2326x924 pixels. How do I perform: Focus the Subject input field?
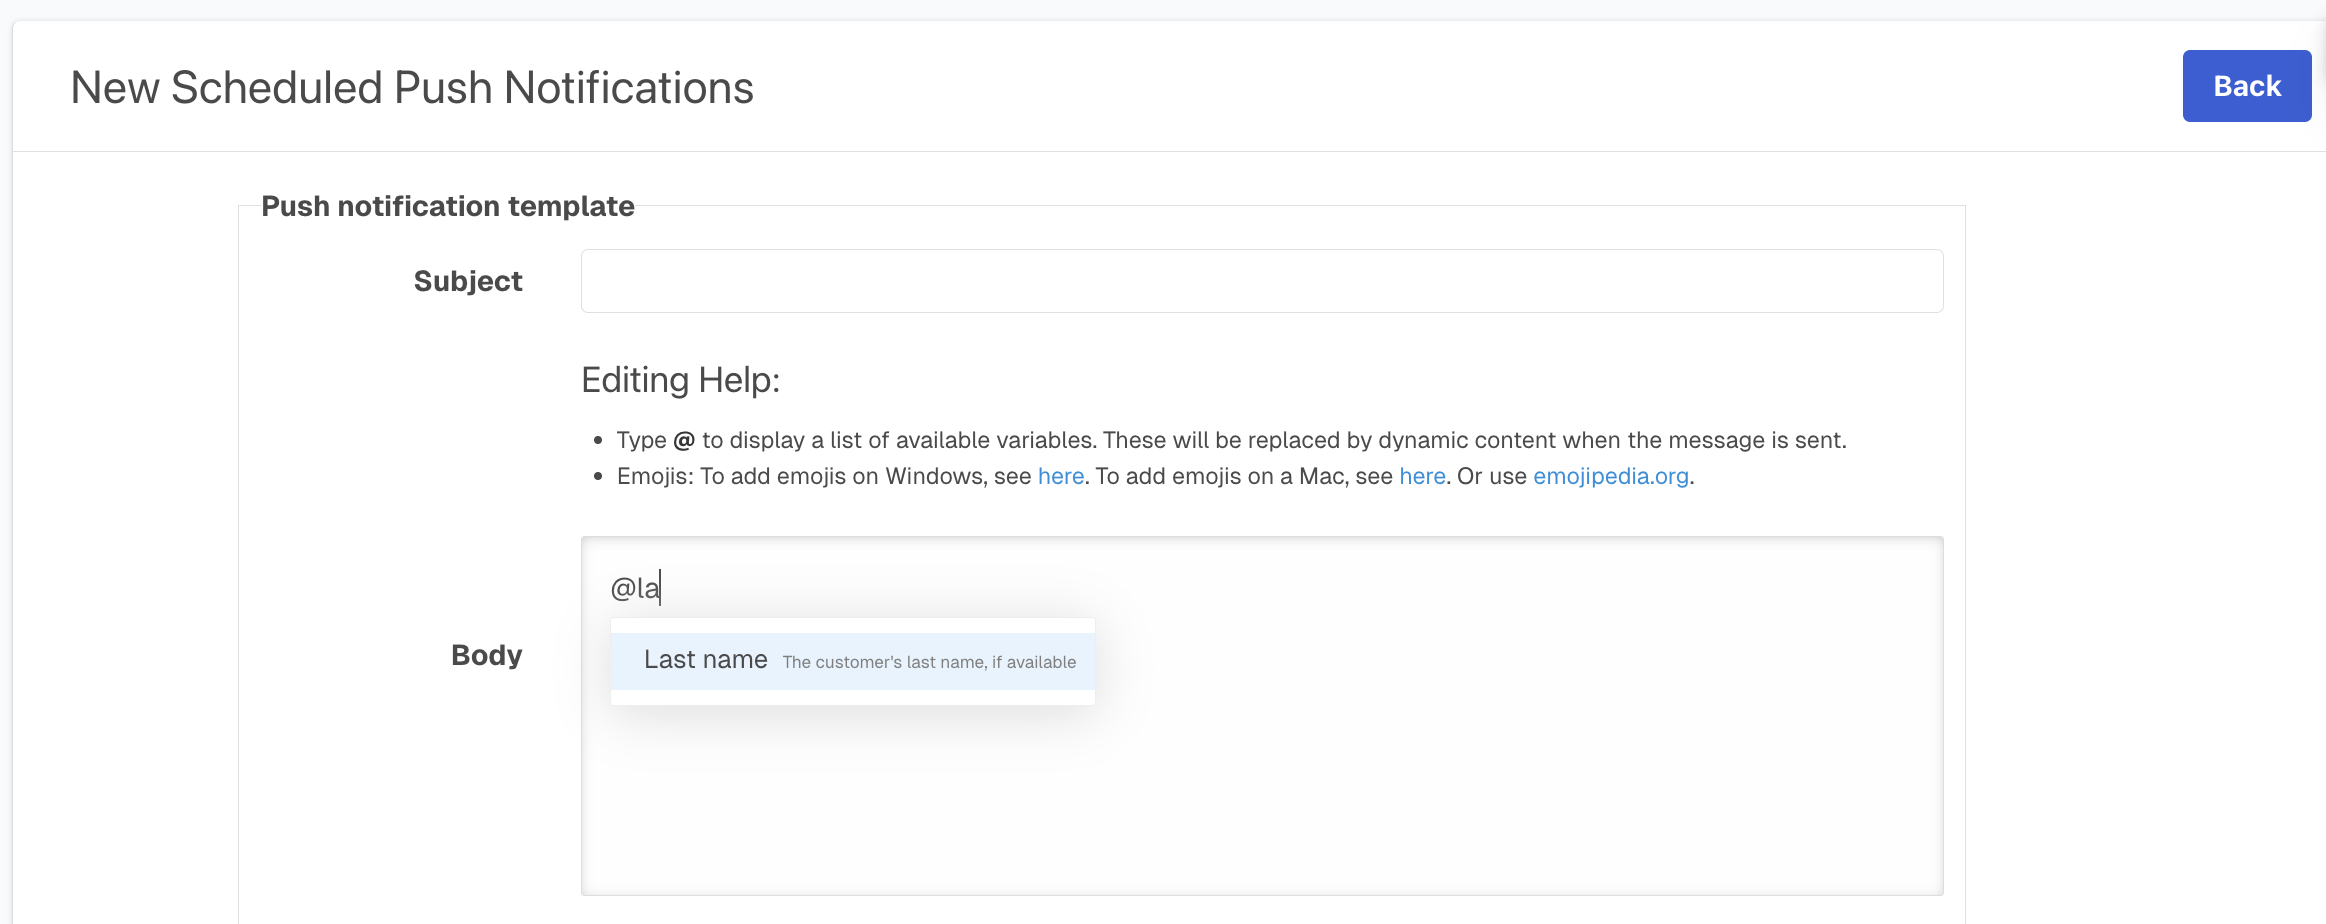click(x=1261, y=281)
